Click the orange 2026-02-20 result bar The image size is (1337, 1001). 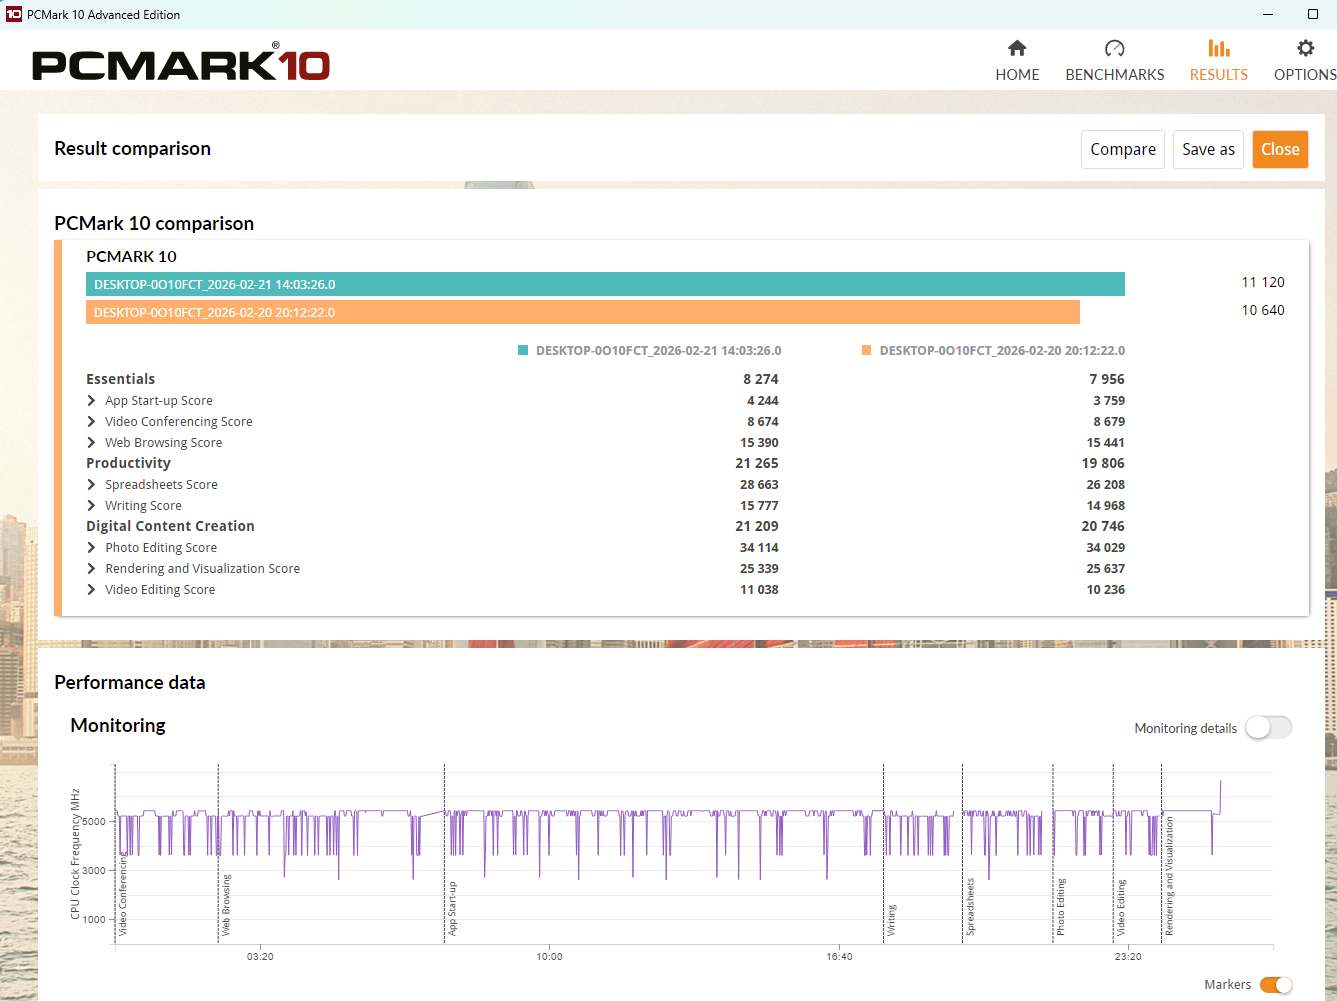click(583, 312)
